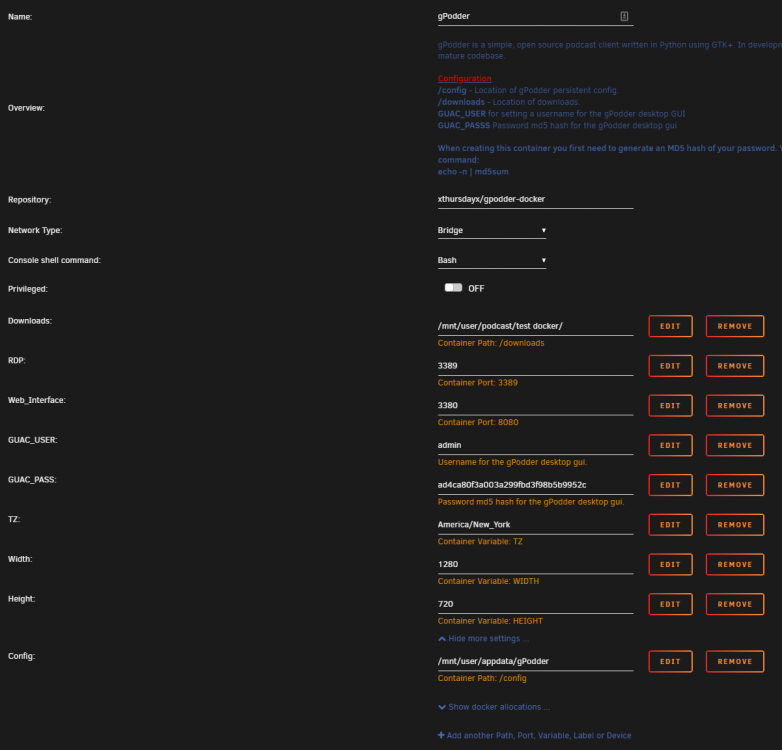Screen dimensions: 782x750
Task: Remove the Downloads path entry
Action: click(735, 326)
